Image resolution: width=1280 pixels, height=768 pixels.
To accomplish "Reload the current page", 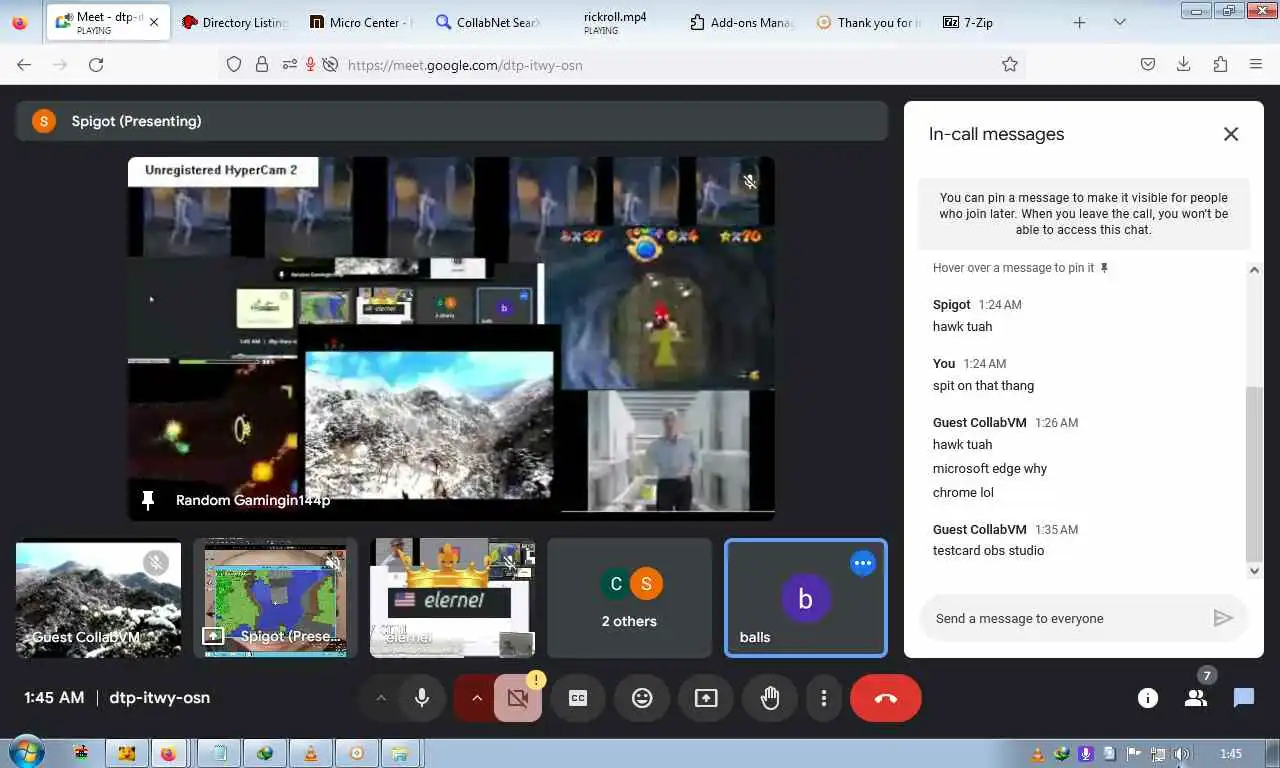I will (x=96, y=65).
